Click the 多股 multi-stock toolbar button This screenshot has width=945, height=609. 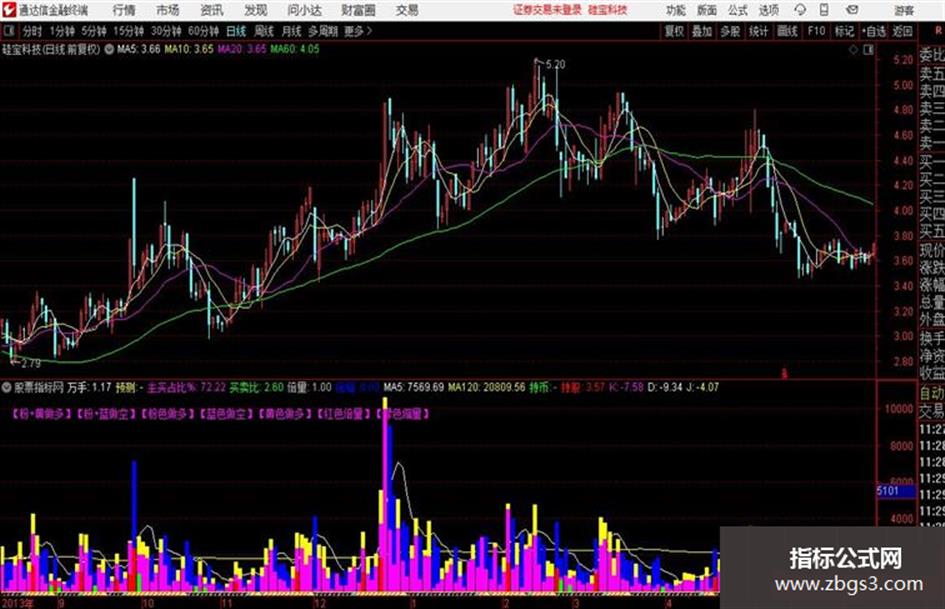[x=730, y=31]
